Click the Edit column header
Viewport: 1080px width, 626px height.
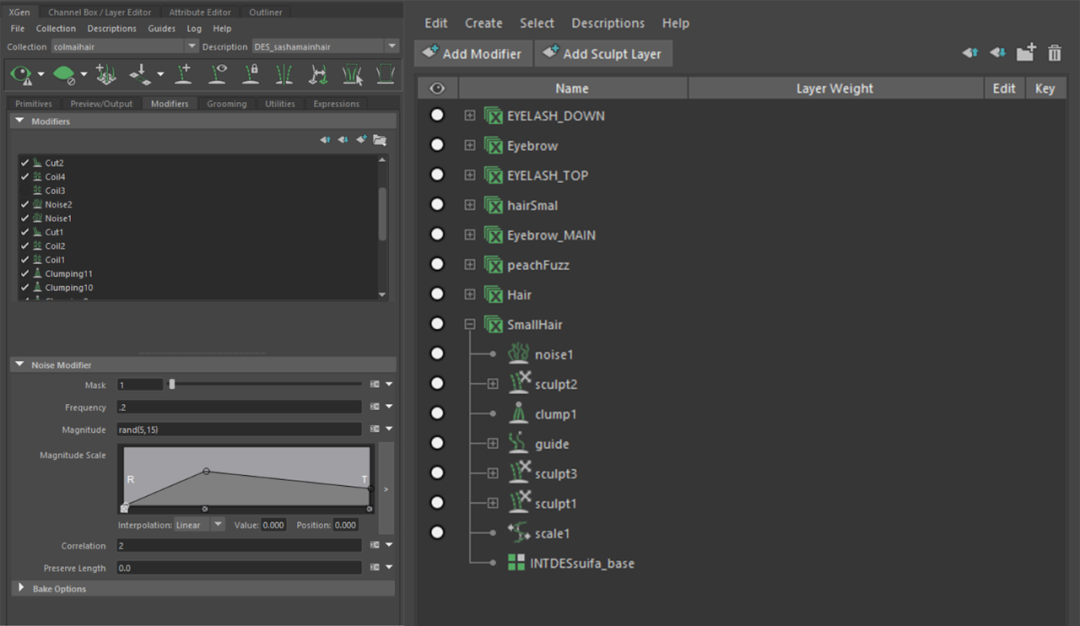(x=1004, y=88)
